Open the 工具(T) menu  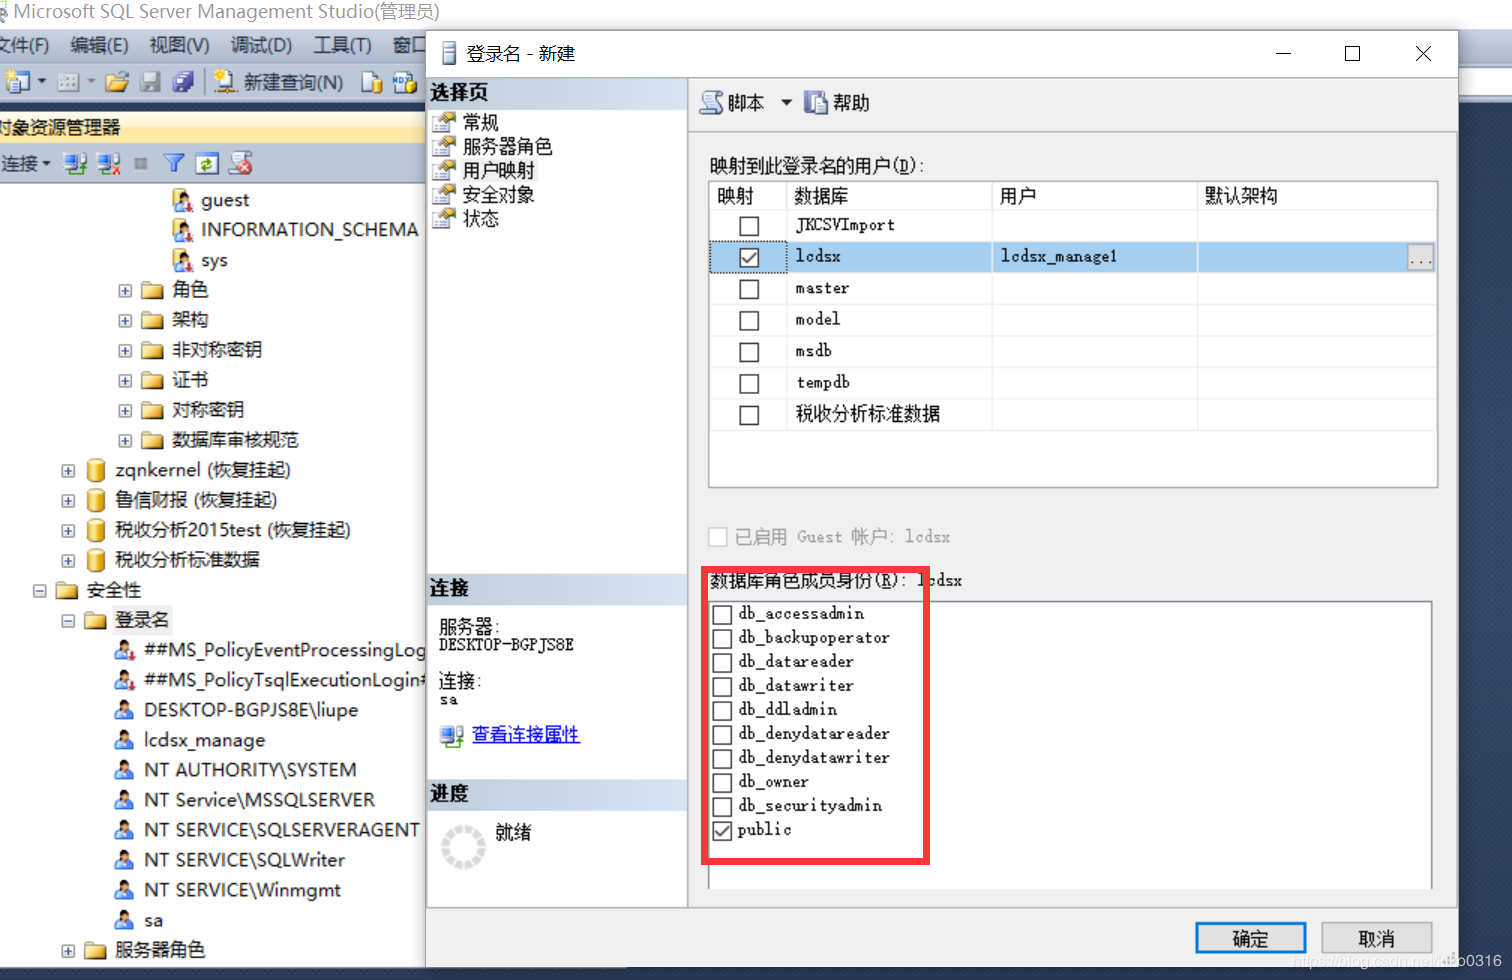pyautogui.click(x=342, y=45)
